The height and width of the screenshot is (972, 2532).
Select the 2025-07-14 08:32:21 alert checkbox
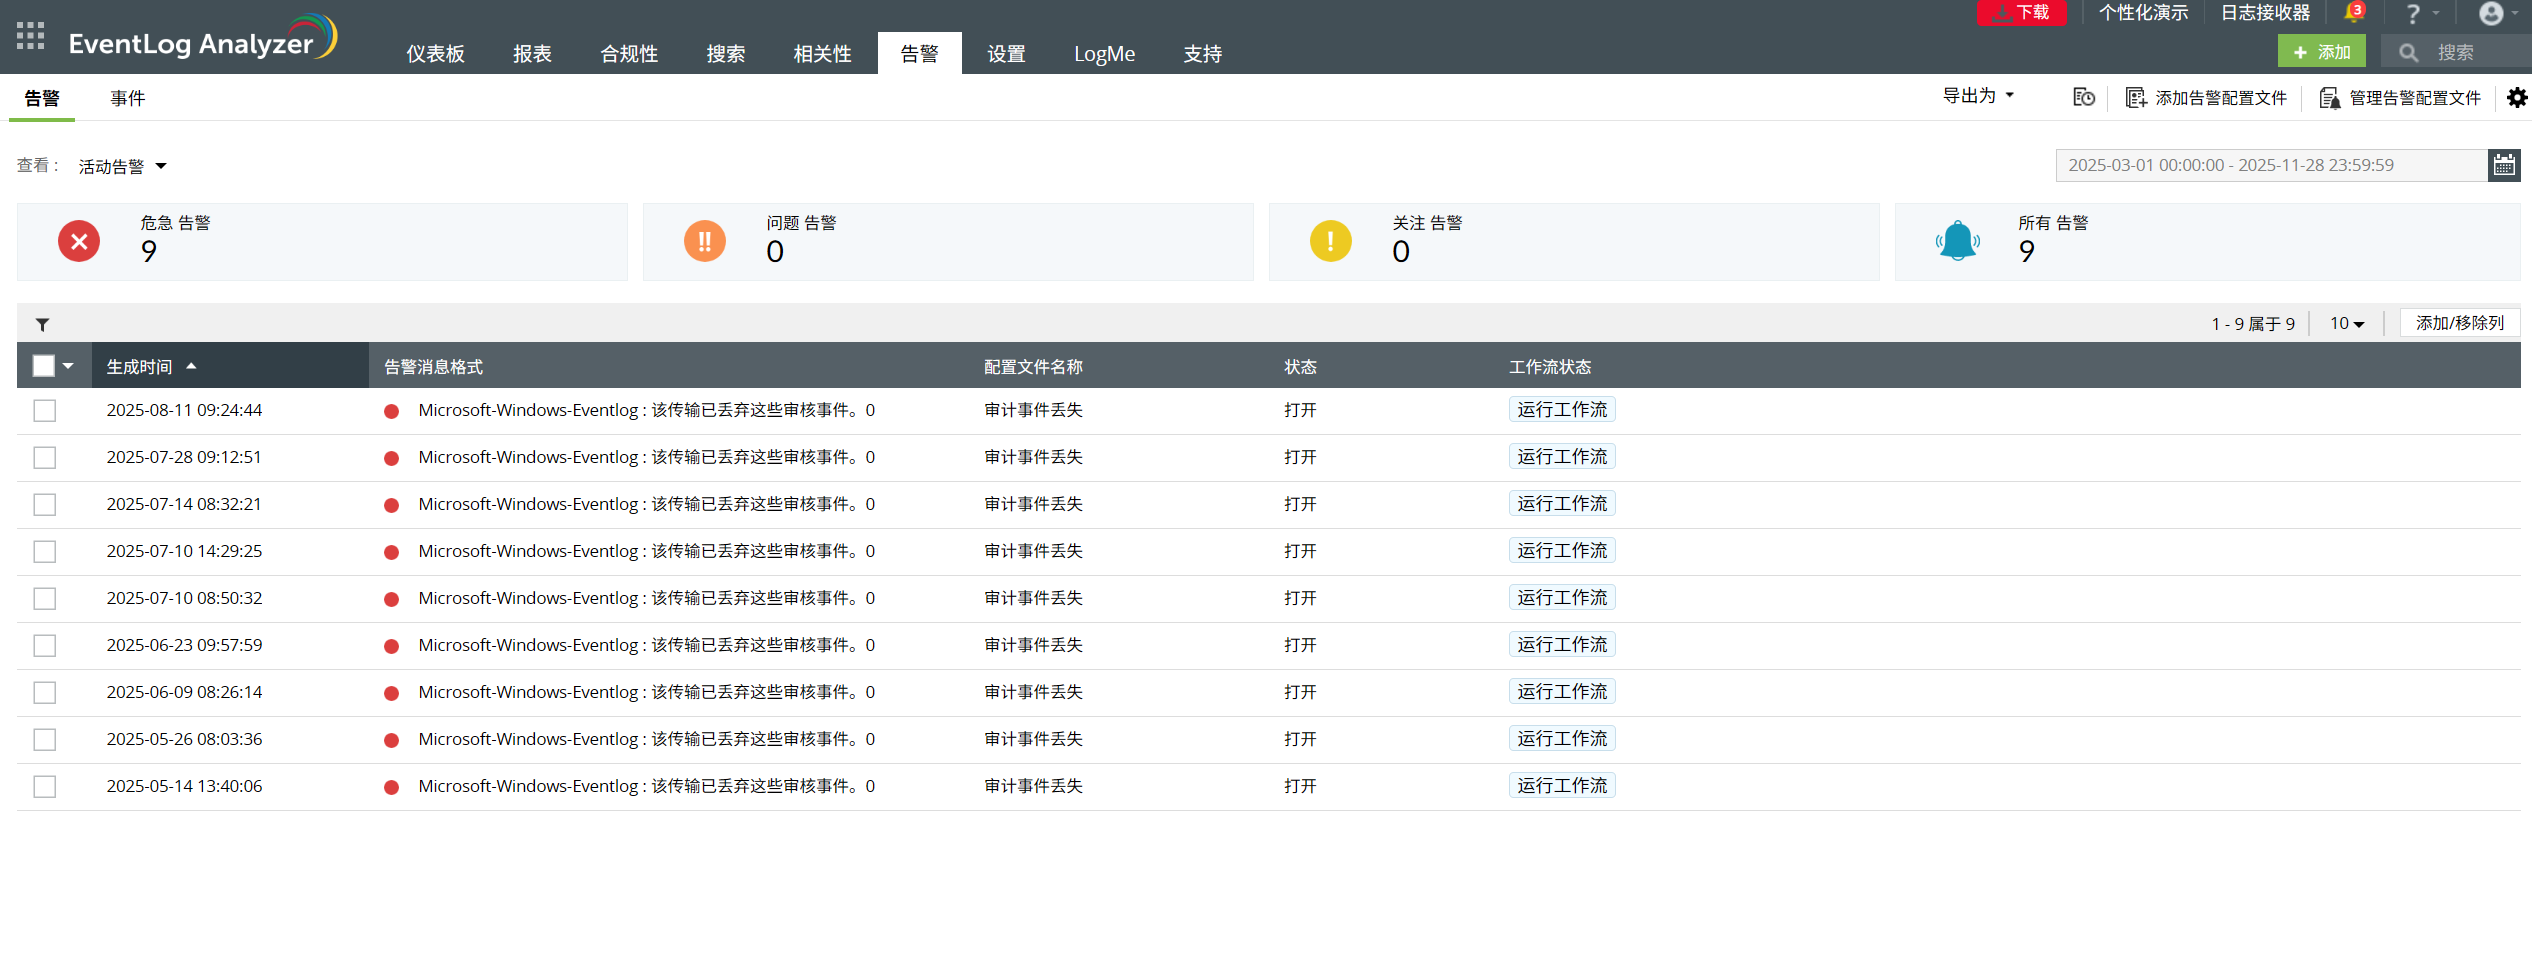click(x=45, y=505)
